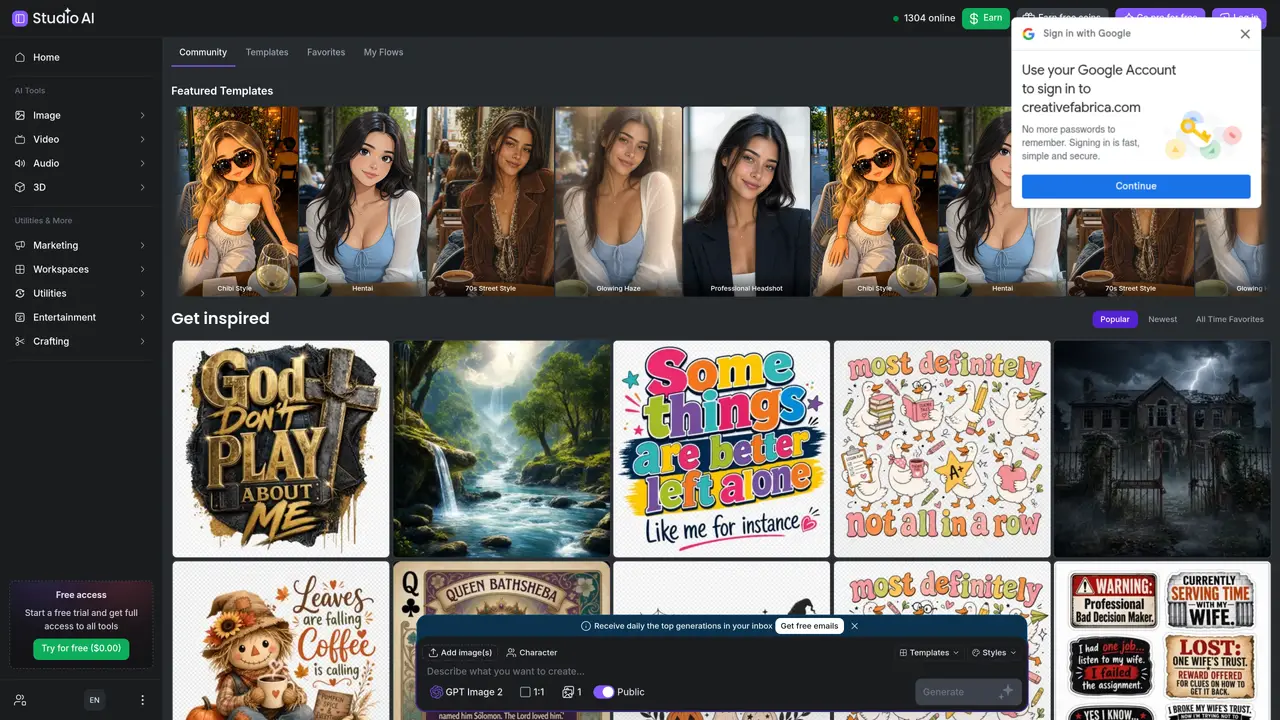Switch to the My Flows tab
The width and height of the screenshot is (1280, 720).
coord(383,52)
